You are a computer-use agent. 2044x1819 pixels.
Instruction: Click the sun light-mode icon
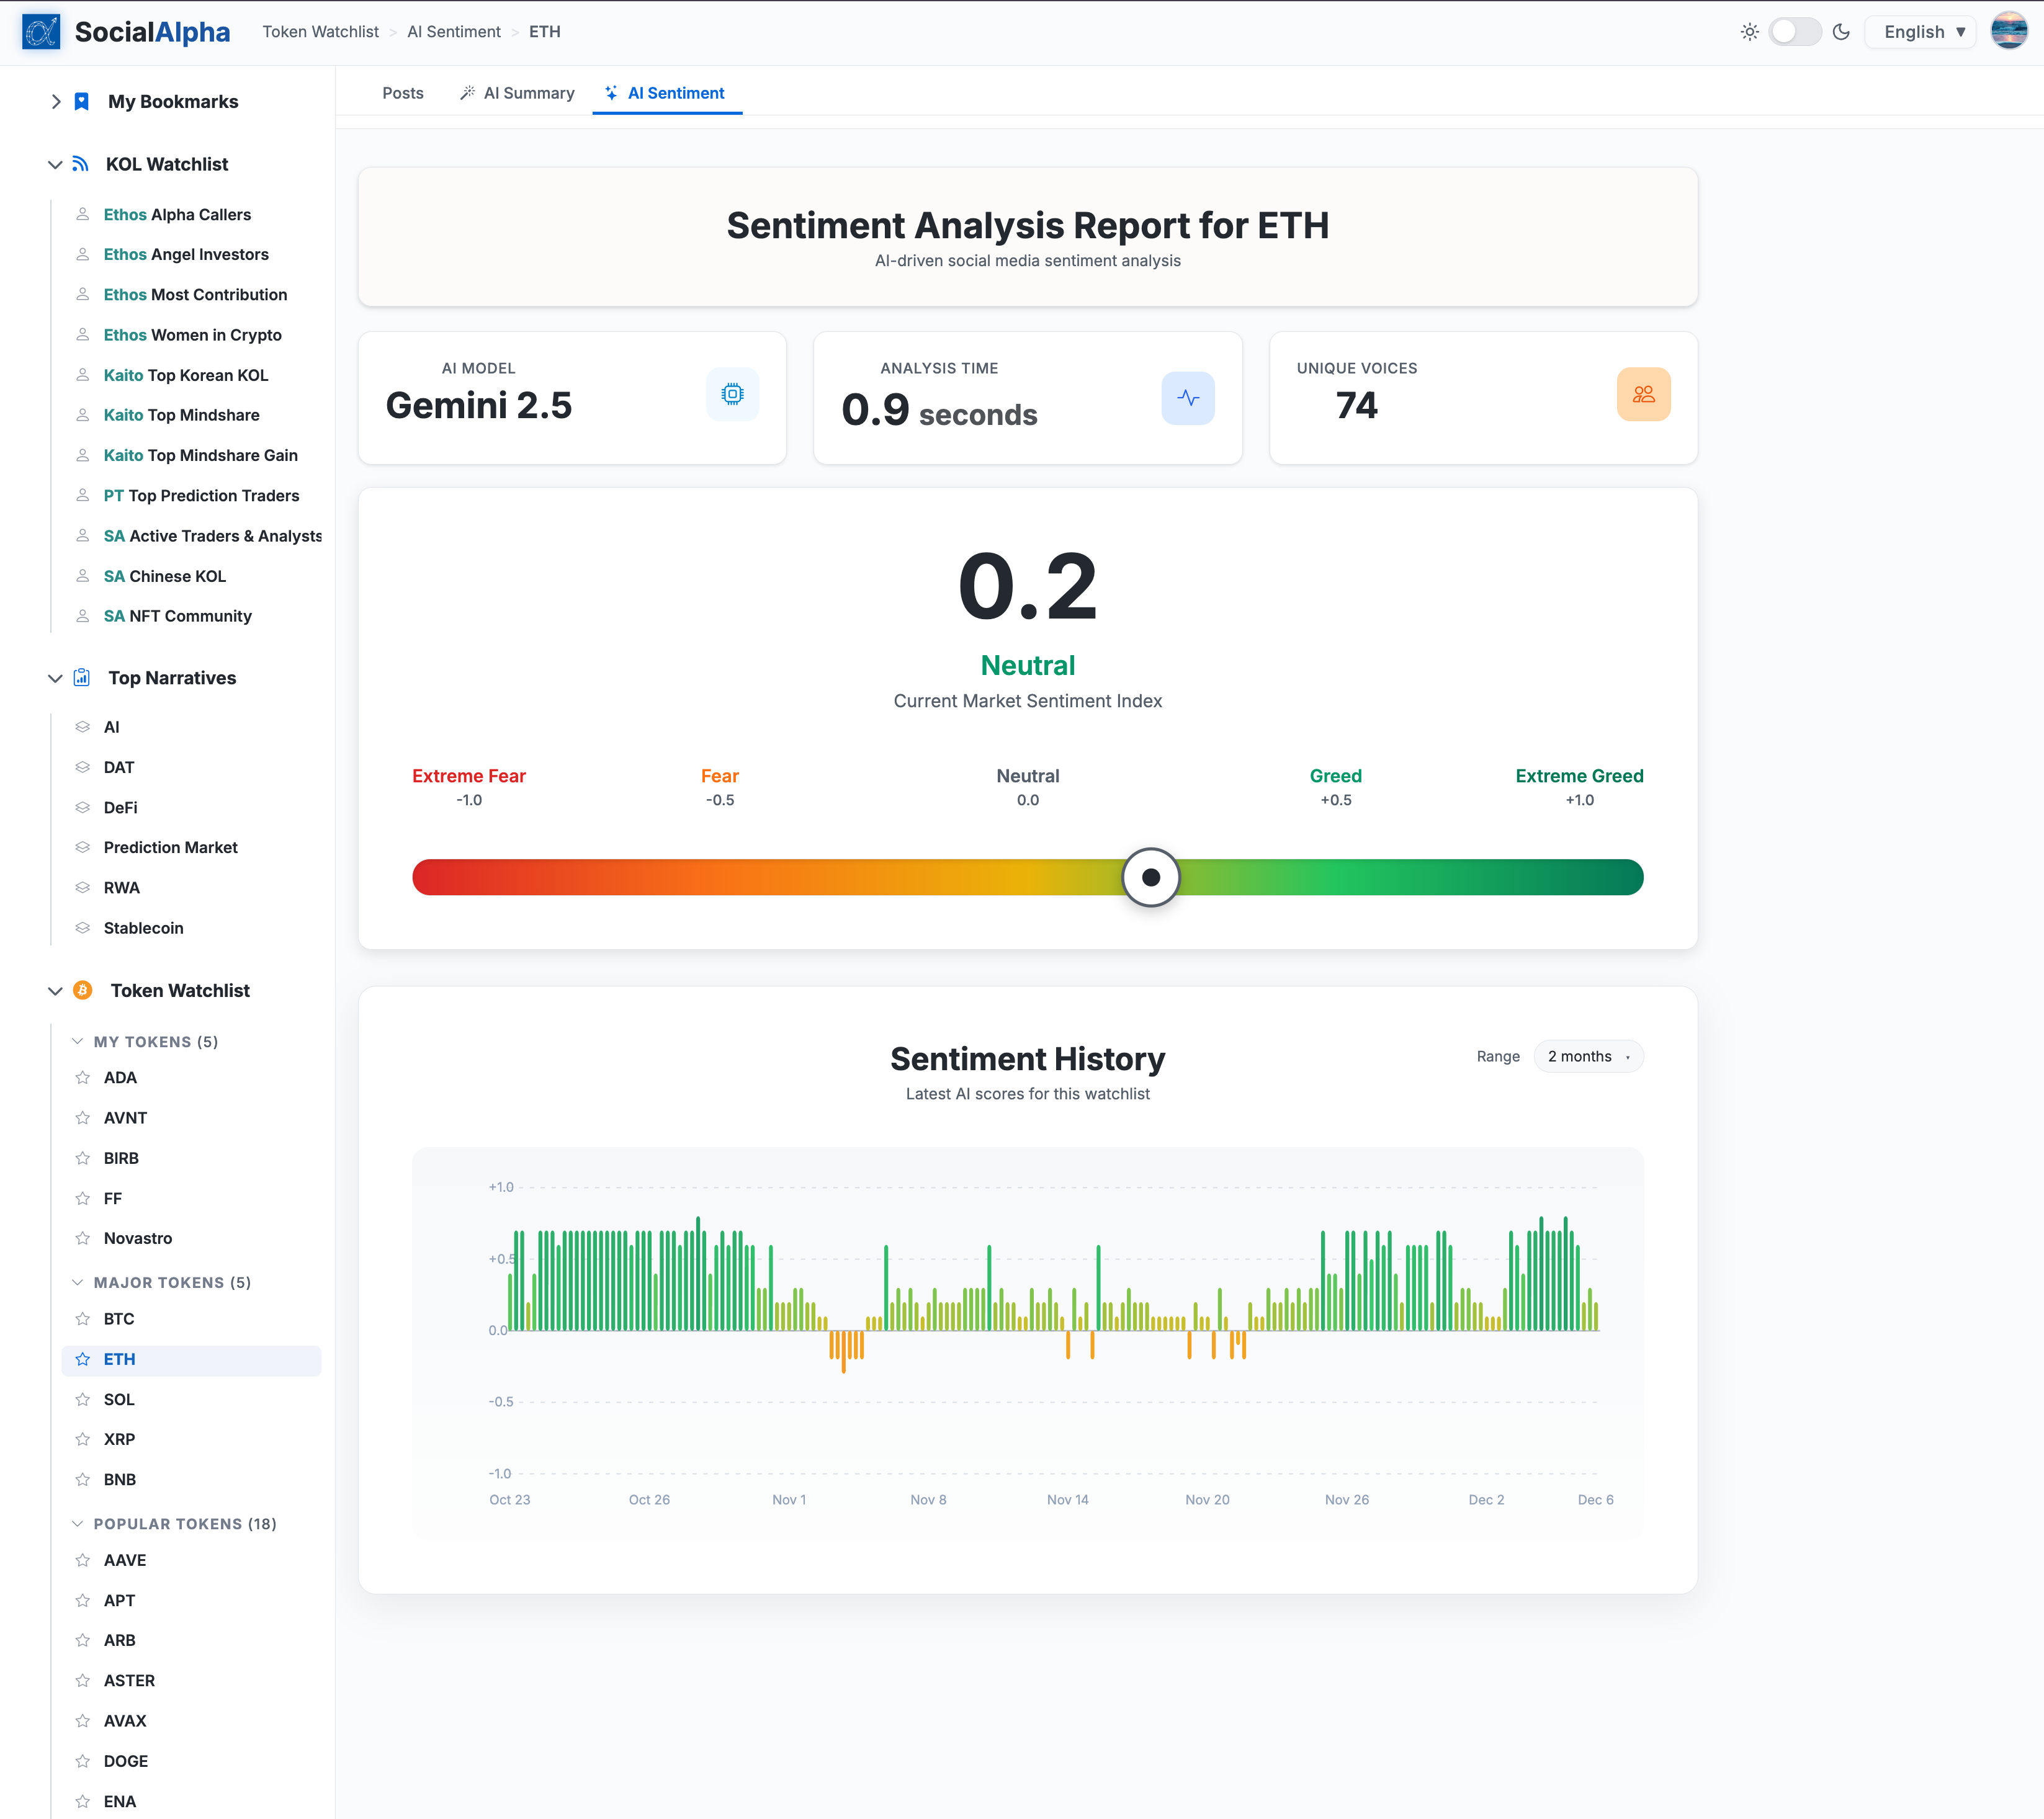point(1749,32)
